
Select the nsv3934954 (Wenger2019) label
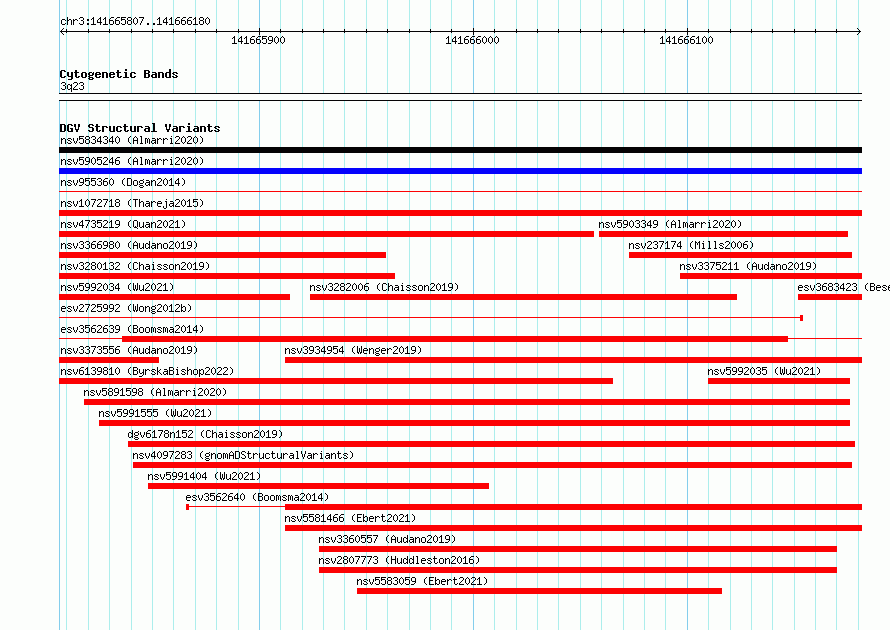354,350
